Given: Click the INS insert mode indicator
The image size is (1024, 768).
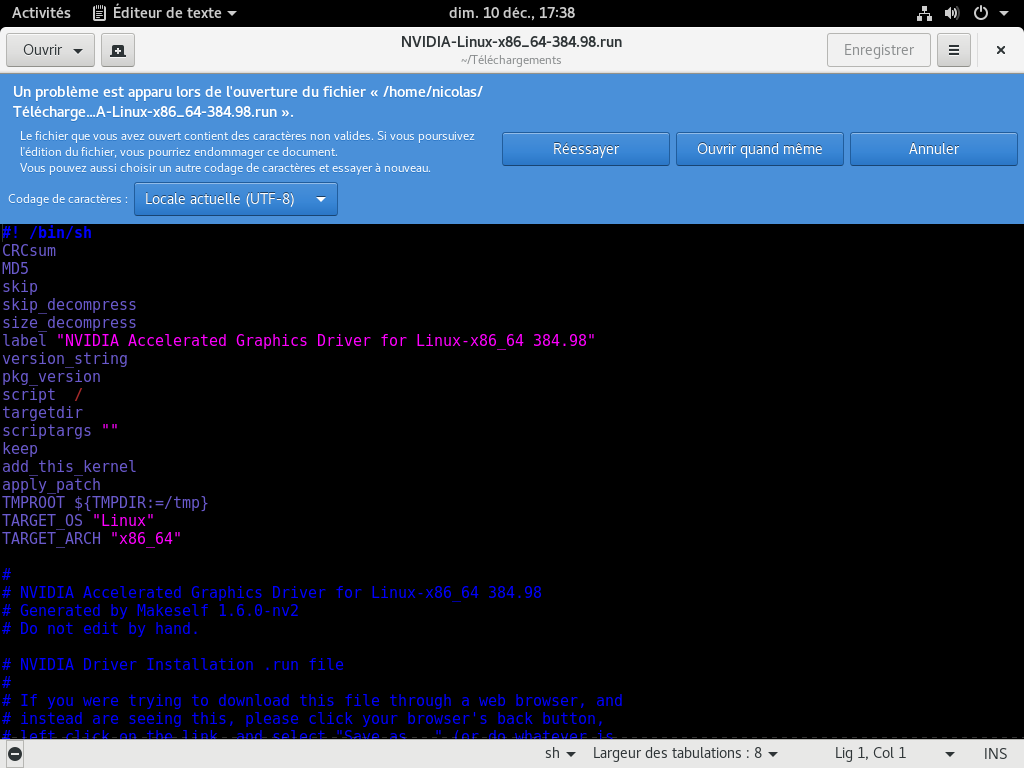Looking at the screenshot, I should pyautogui.click(x=995, y=753).
